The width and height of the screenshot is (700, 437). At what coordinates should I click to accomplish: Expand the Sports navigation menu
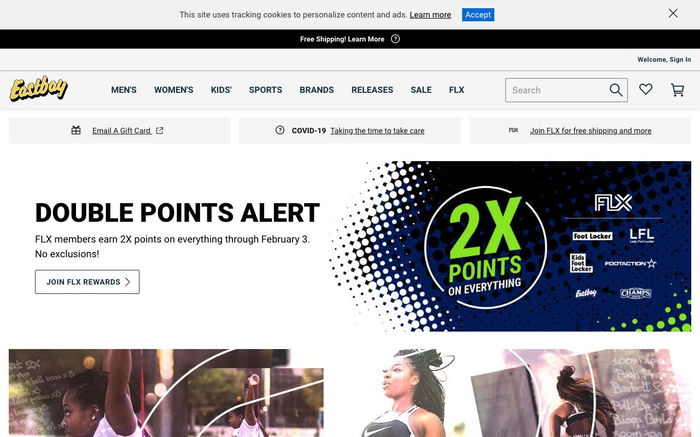(266, 90)
